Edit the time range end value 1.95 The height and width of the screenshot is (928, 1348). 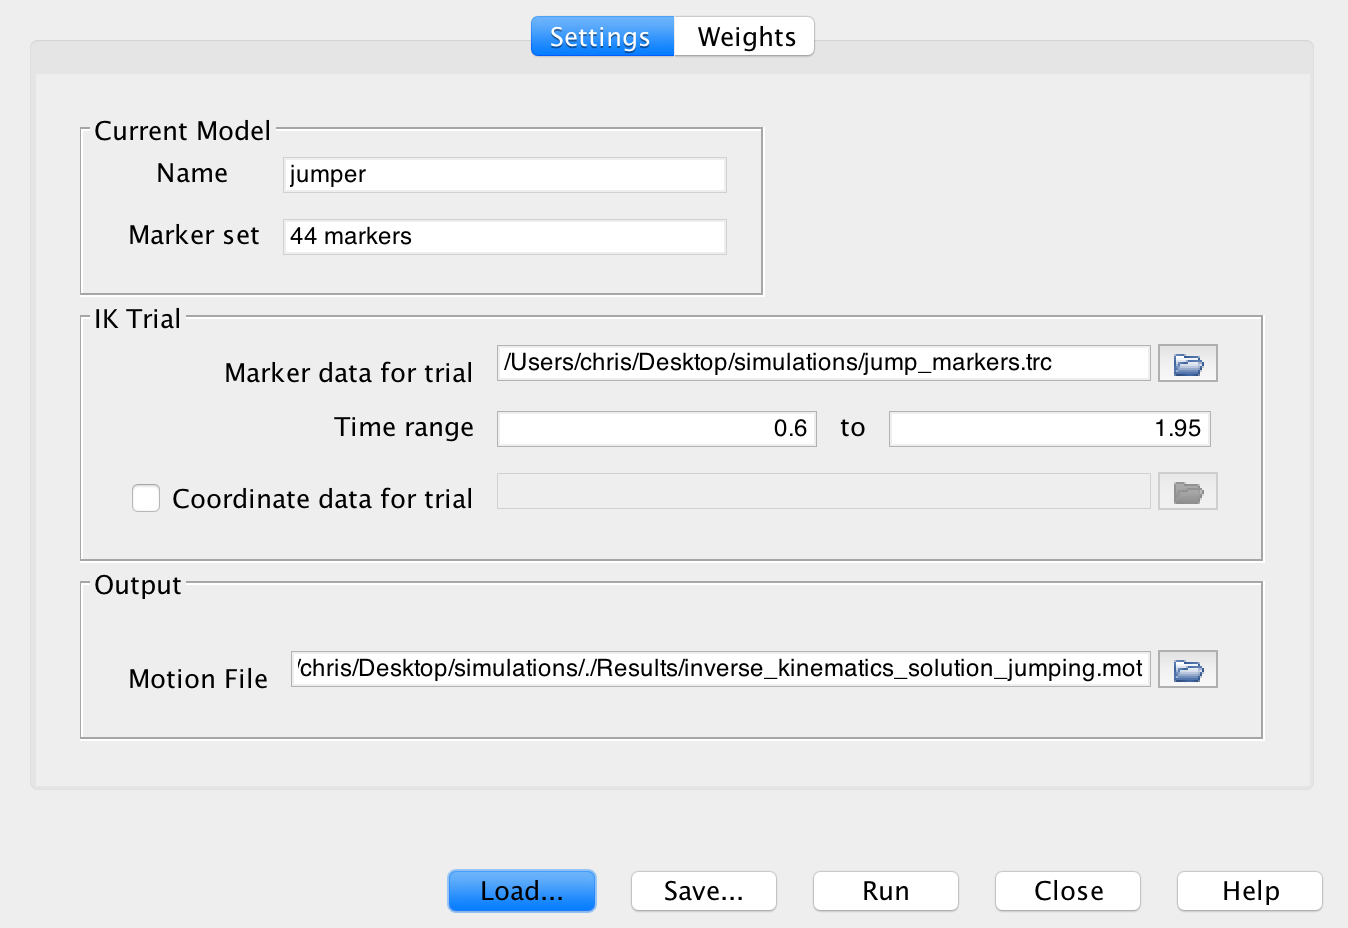coord(1048,428)
